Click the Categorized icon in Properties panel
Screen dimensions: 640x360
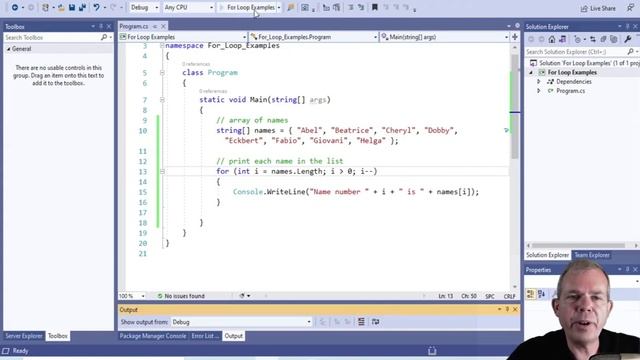point(531,293)
